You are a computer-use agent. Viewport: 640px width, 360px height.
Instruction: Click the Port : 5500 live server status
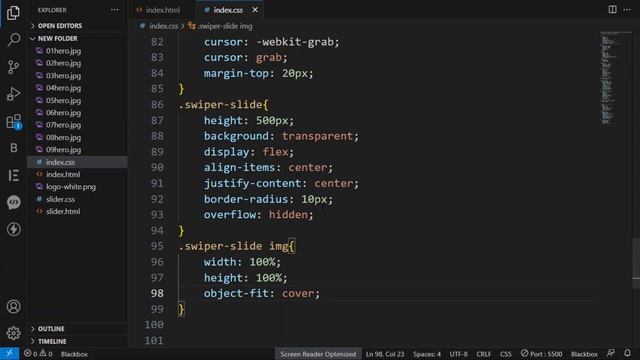pyautogui.click(x=541, y=354)
